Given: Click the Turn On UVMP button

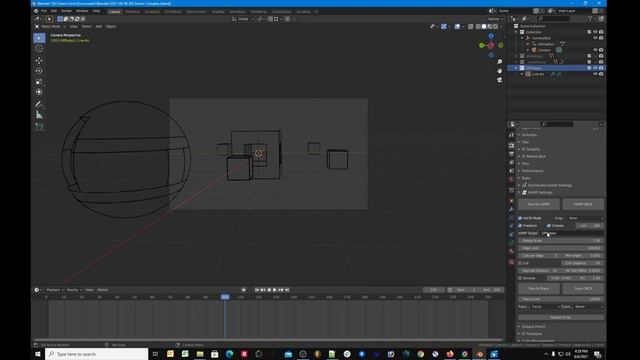Looking at the screenshot, I should coord(539,204).
